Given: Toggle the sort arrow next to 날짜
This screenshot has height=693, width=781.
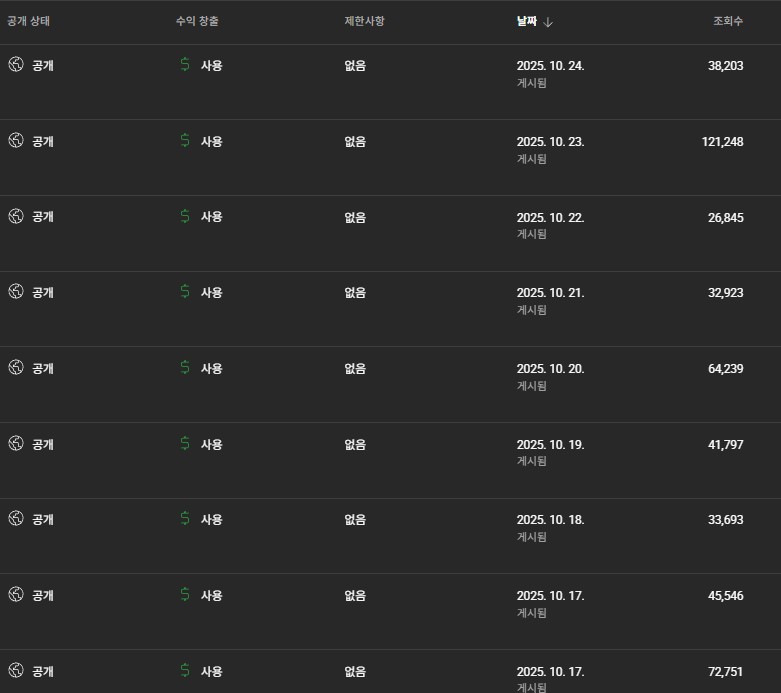Looking at the screenshot, I should [548, 22].
